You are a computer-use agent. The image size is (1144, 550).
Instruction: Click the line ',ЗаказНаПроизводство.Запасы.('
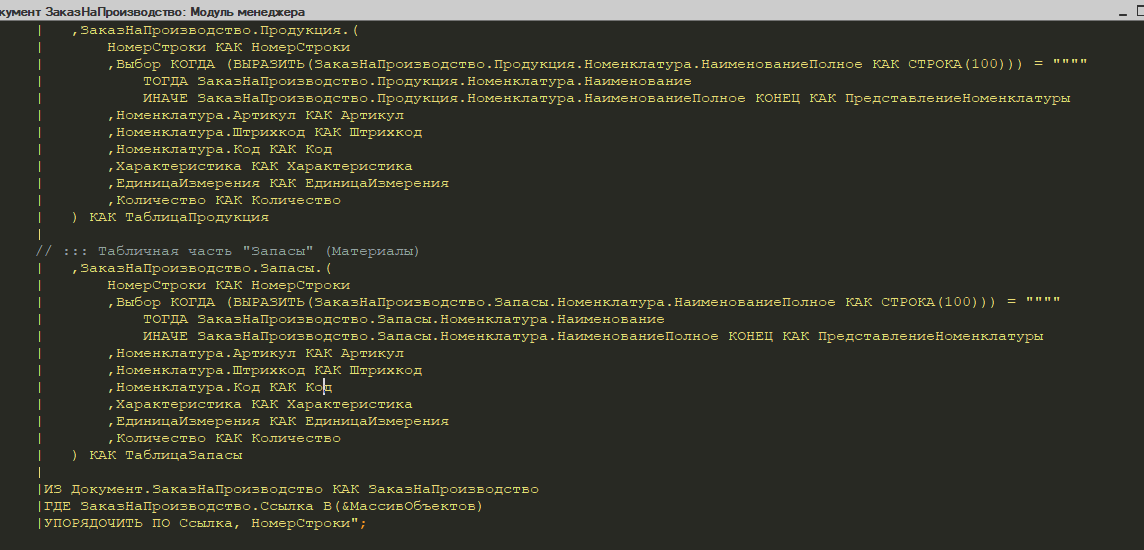(x=201, y=268)
